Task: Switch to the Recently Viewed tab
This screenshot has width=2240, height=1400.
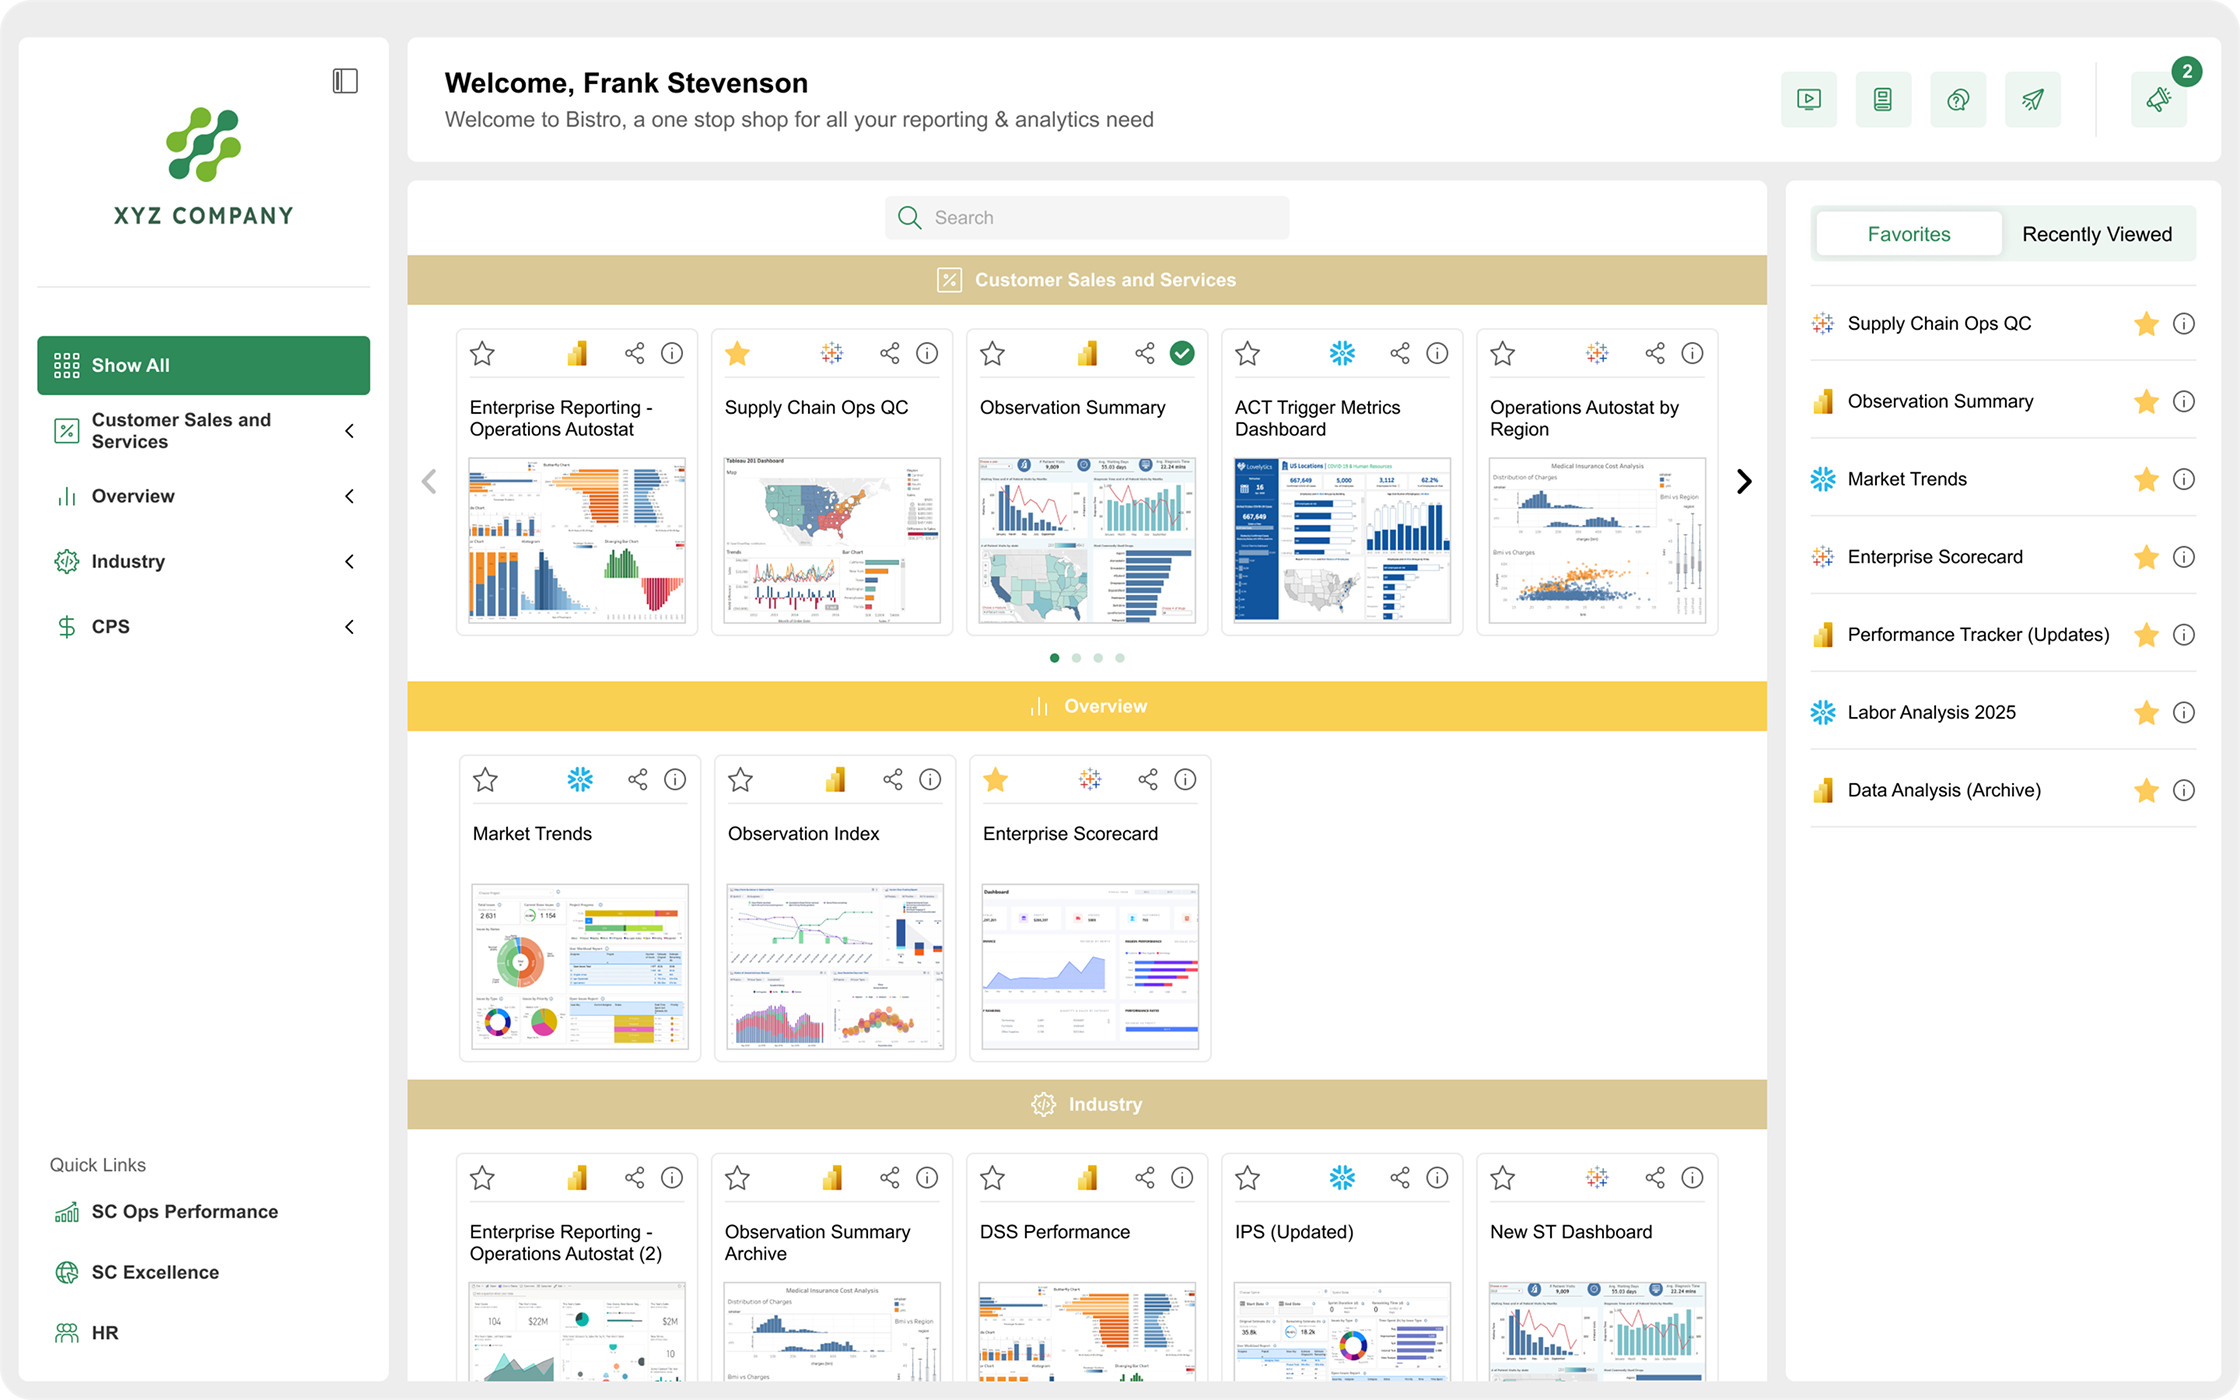Action: pos(2096,234)
